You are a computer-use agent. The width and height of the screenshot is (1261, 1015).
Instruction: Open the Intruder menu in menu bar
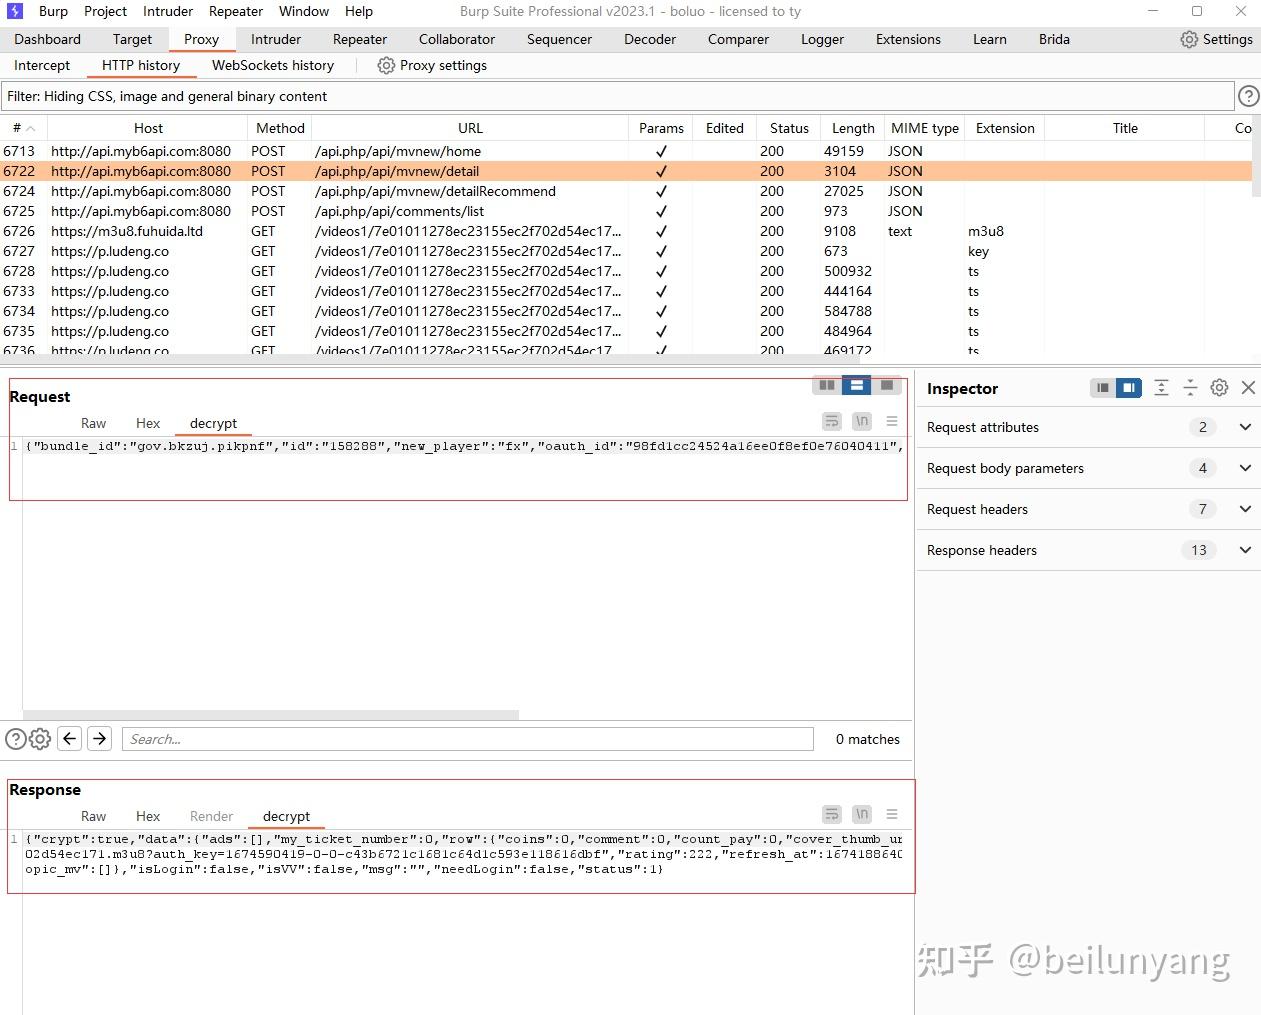click(x=168, y=11)
